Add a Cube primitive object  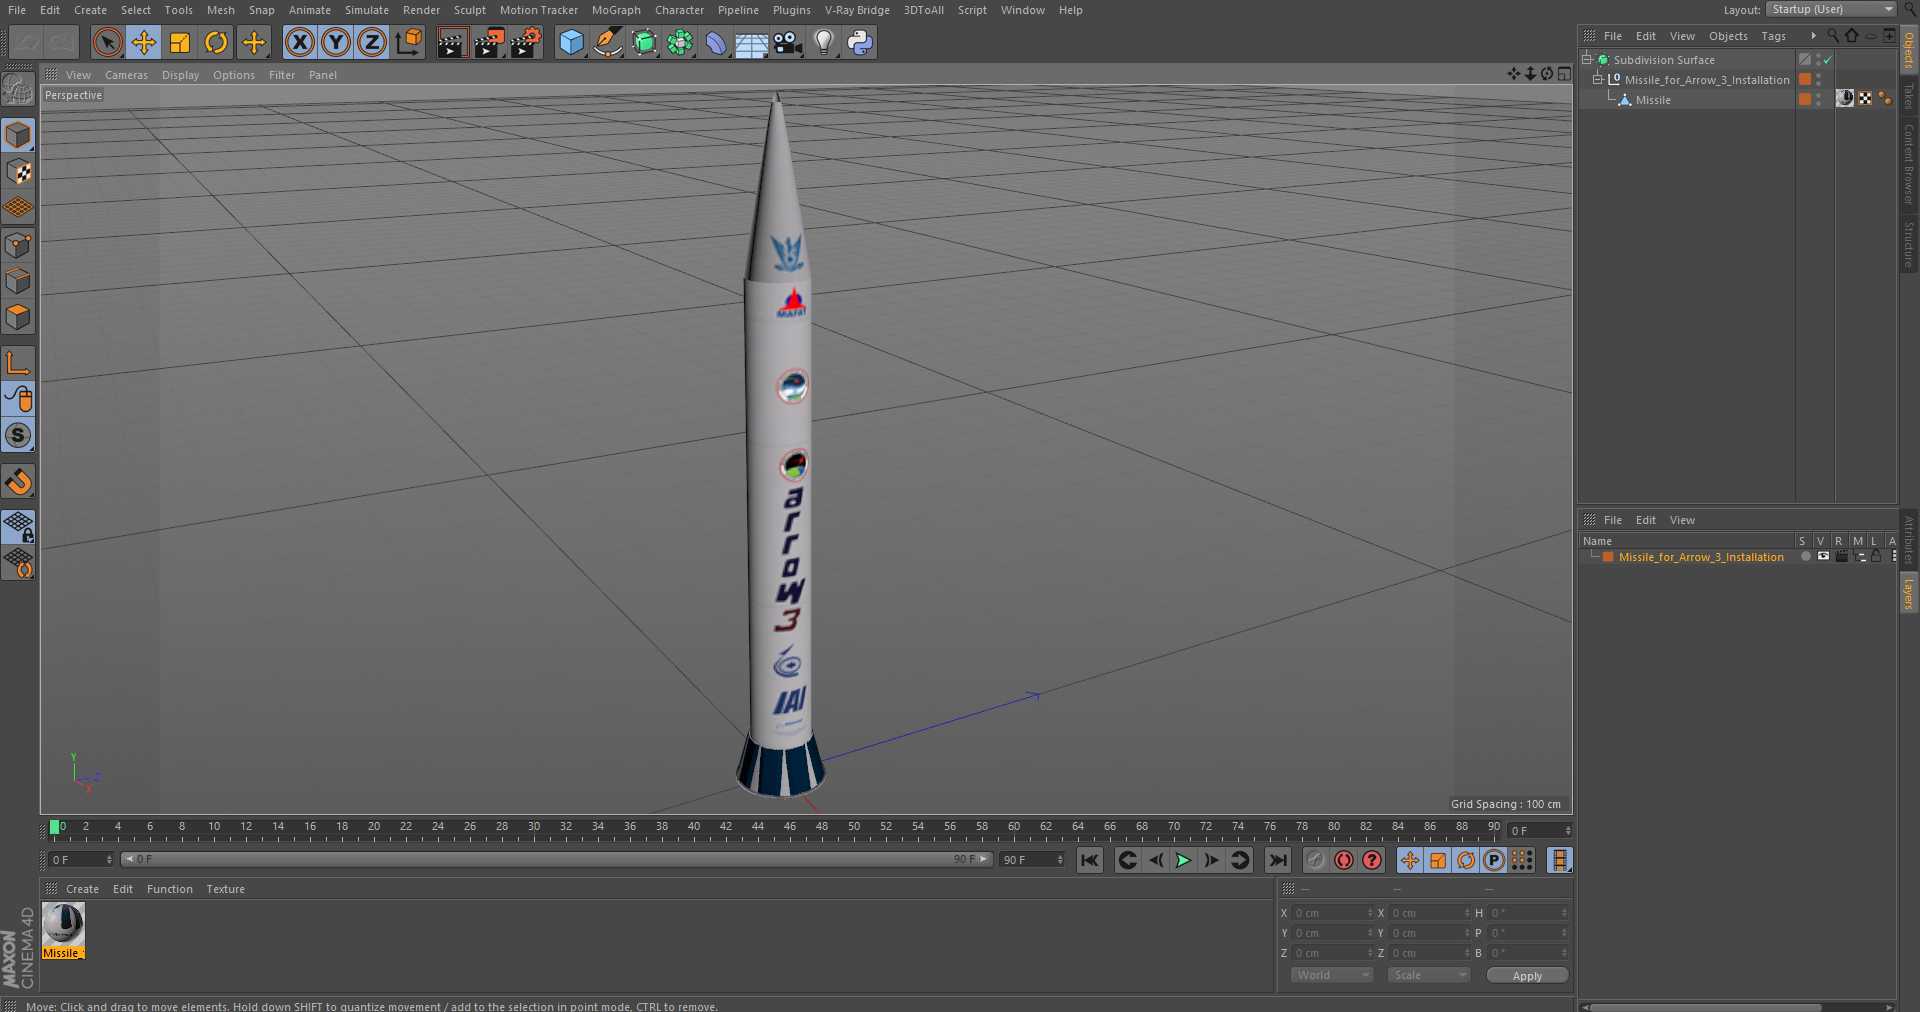tap(571, 42)
